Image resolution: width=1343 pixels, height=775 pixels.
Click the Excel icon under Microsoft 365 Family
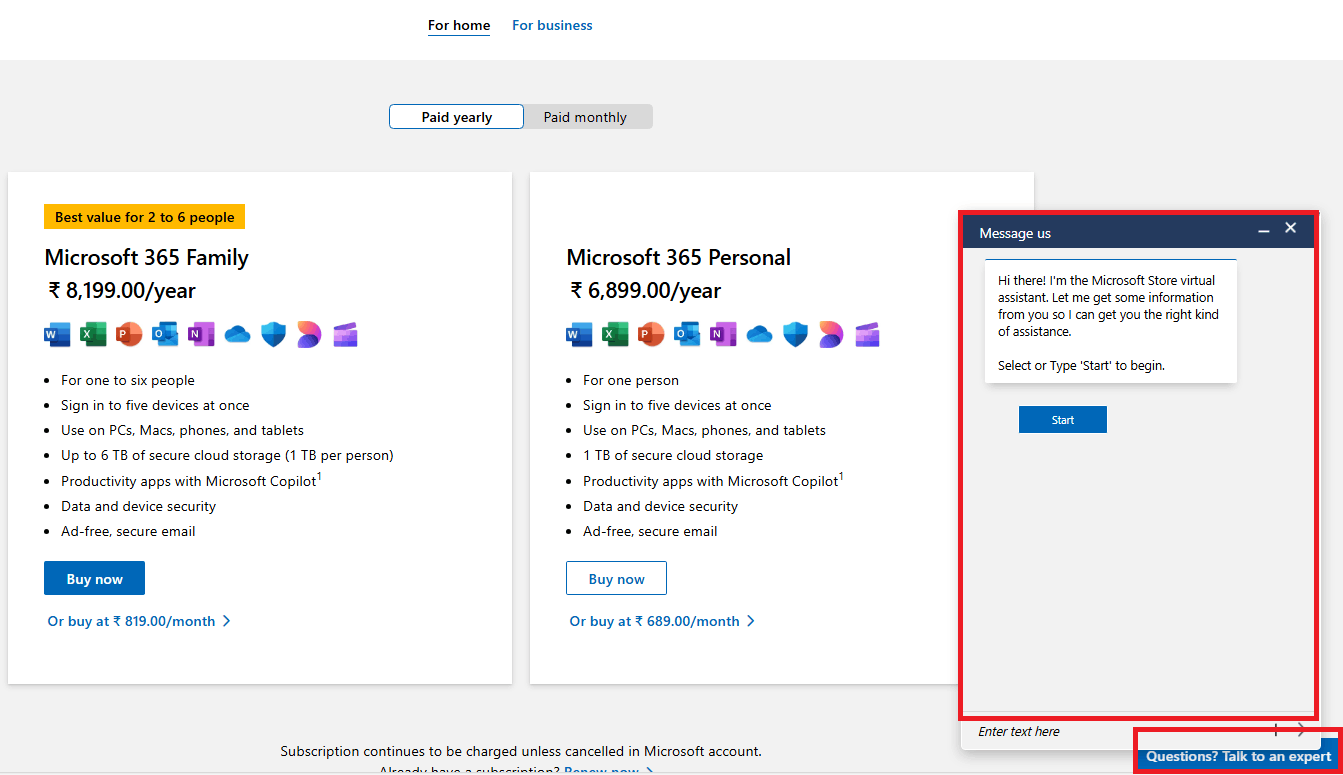[93, 335]
